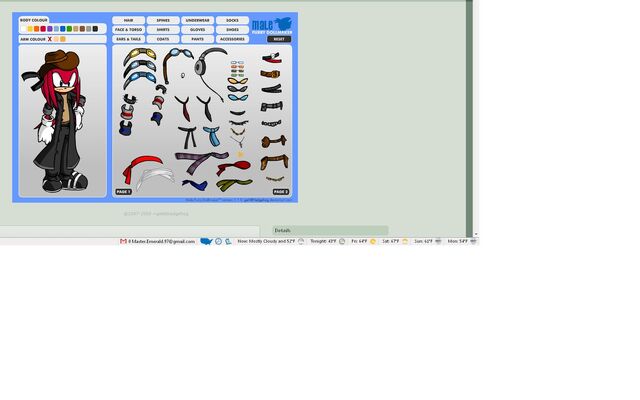Screen dimensions: 640x400
Task: Select the gold star earring
Action: (x=240, y=154)
